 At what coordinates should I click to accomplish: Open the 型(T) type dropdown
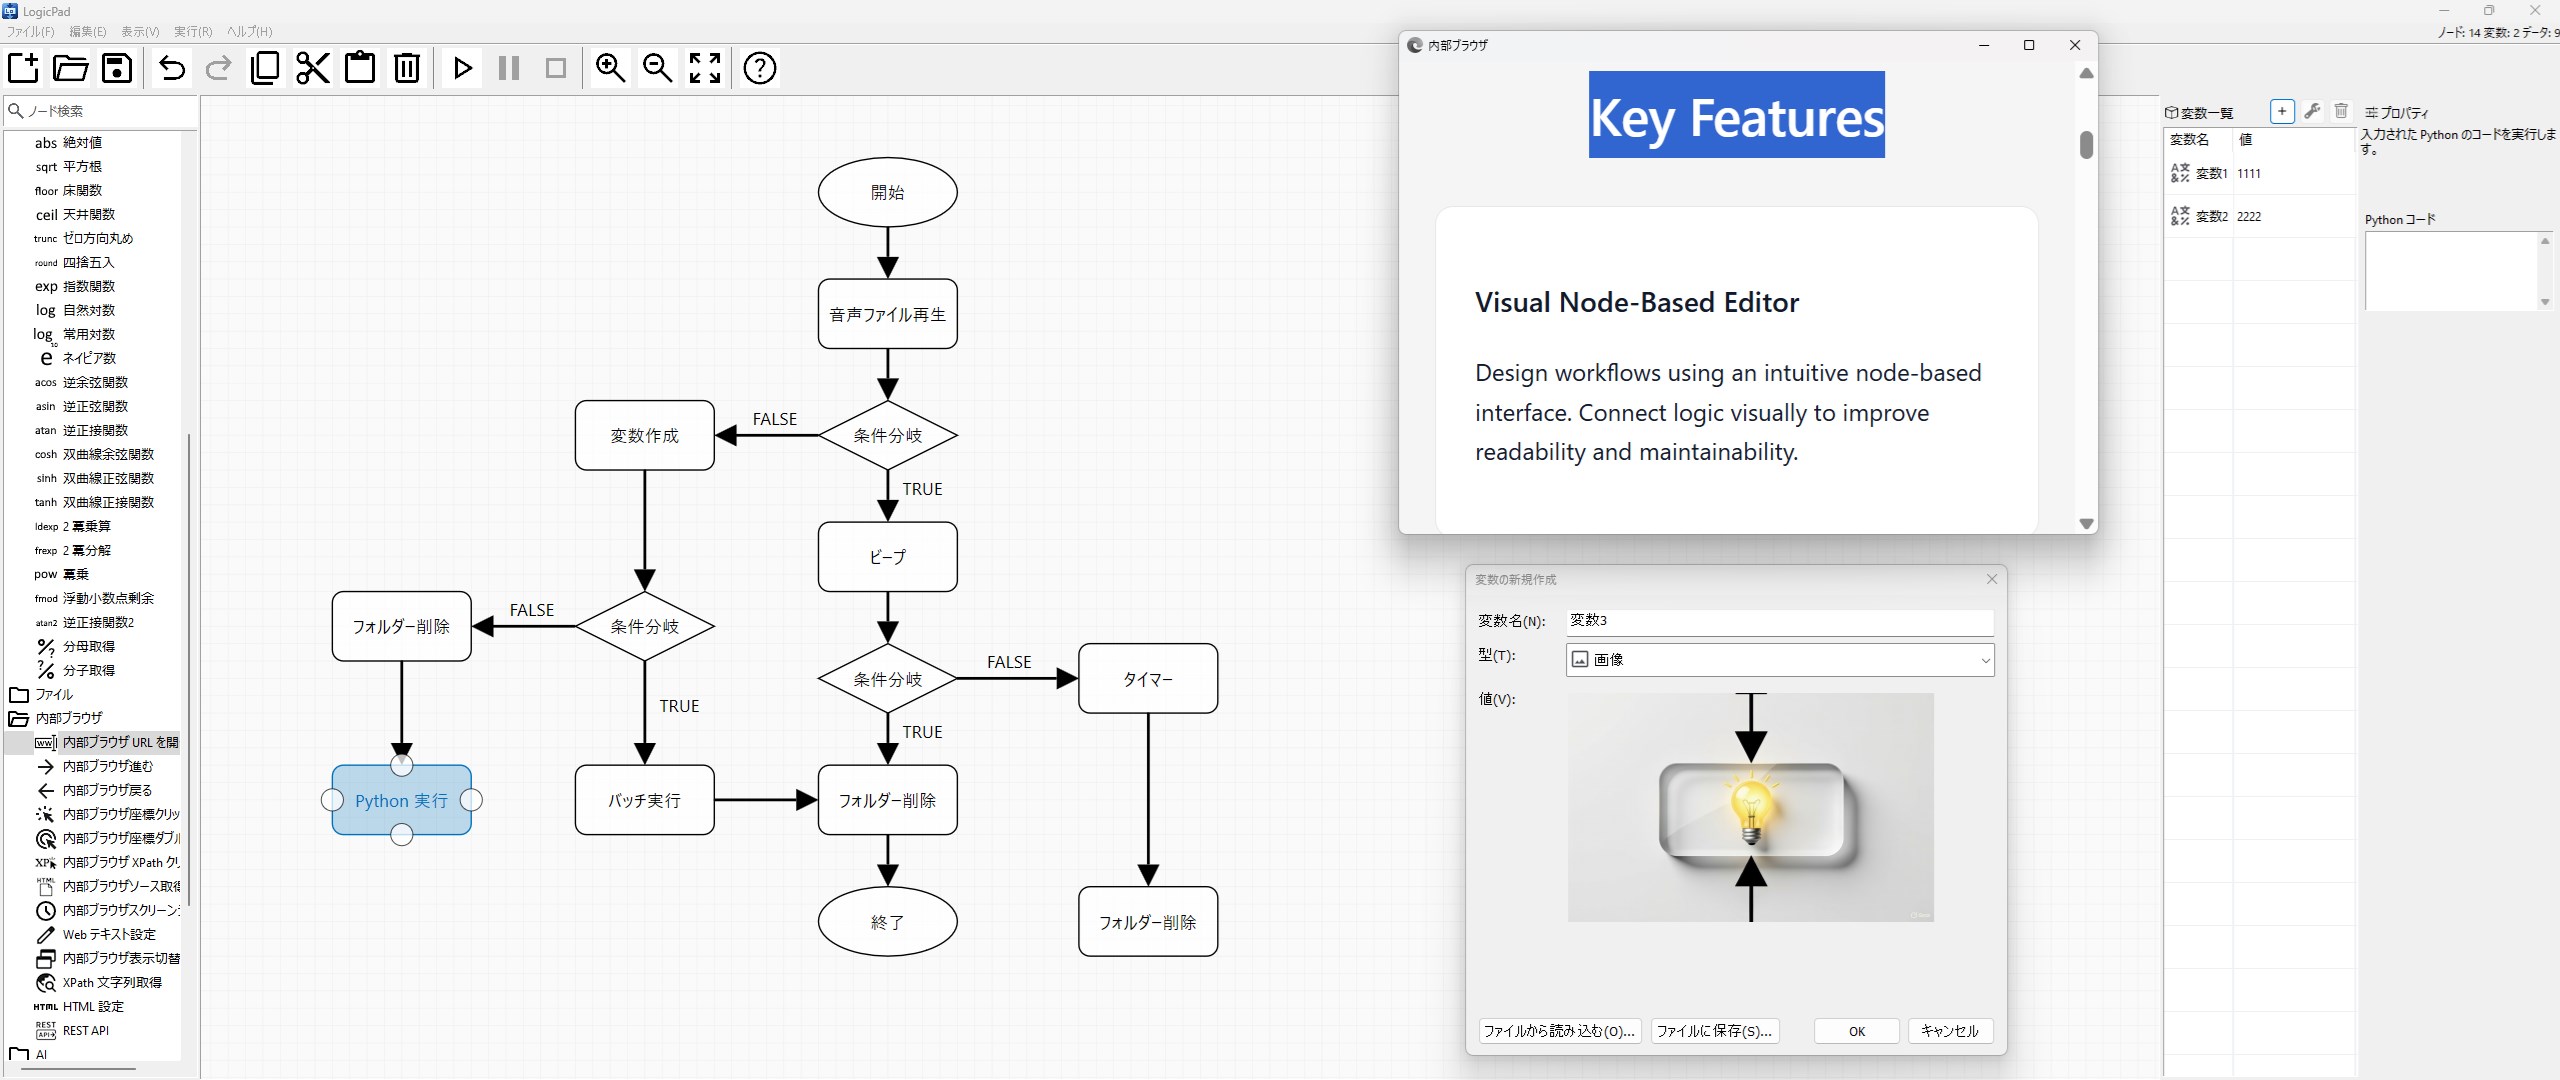click(1779, 660)
